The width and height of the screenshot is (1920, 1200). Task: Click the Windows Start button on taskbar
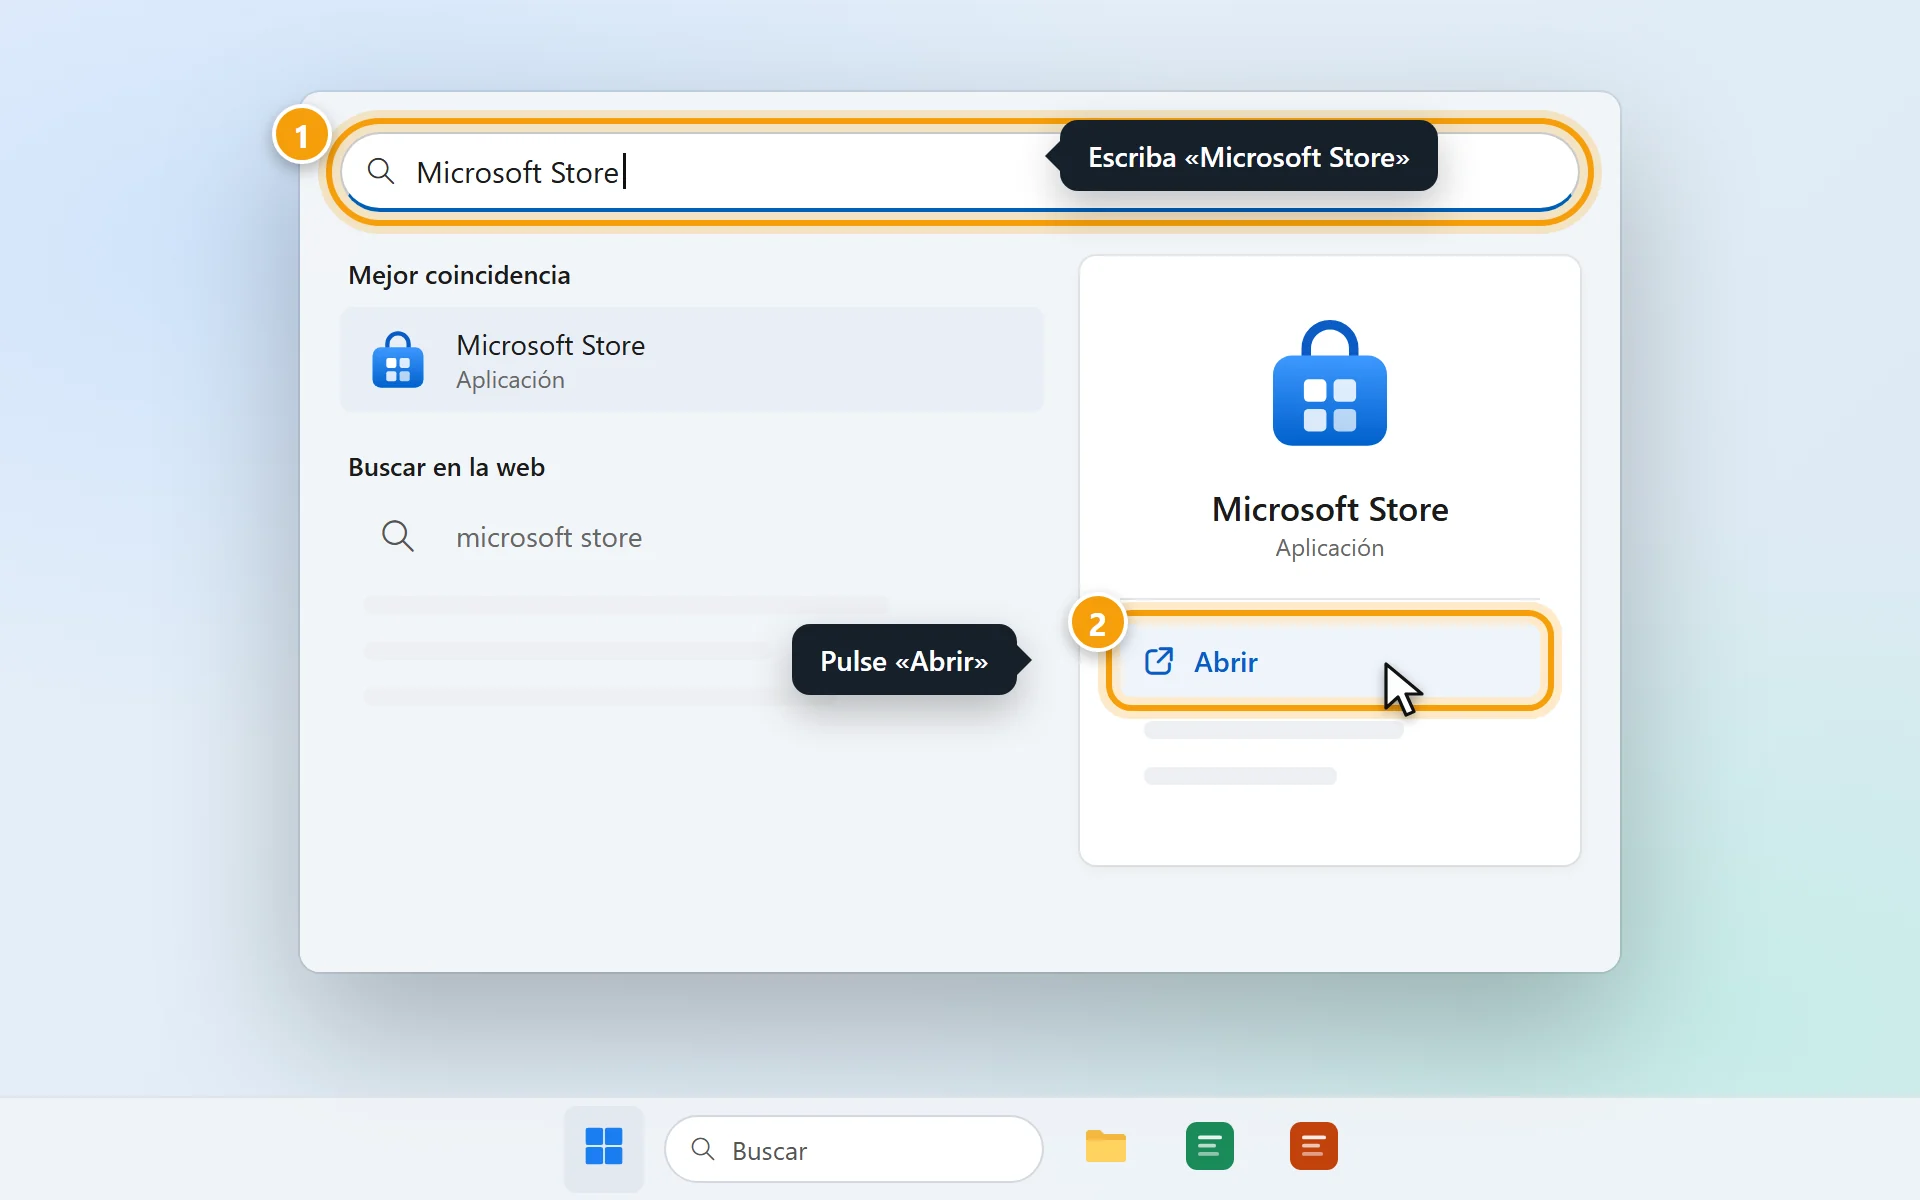tap(604, 1147)
